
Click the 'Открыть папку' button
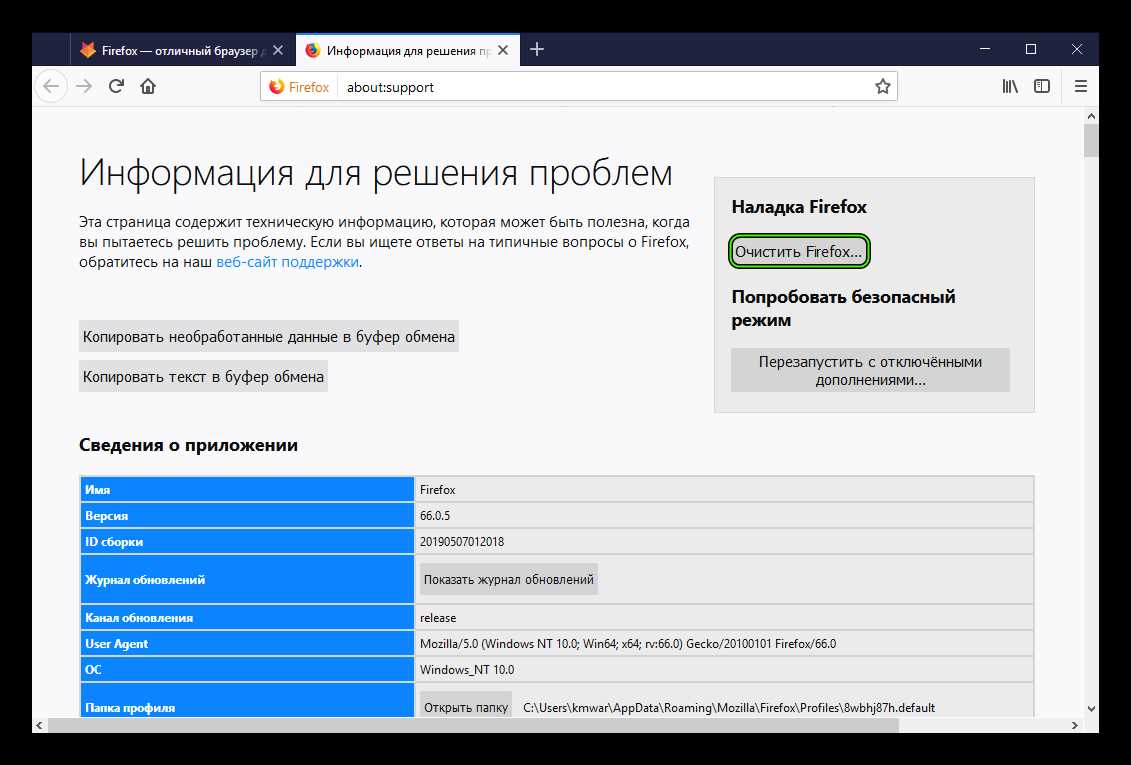coord(466,707)
